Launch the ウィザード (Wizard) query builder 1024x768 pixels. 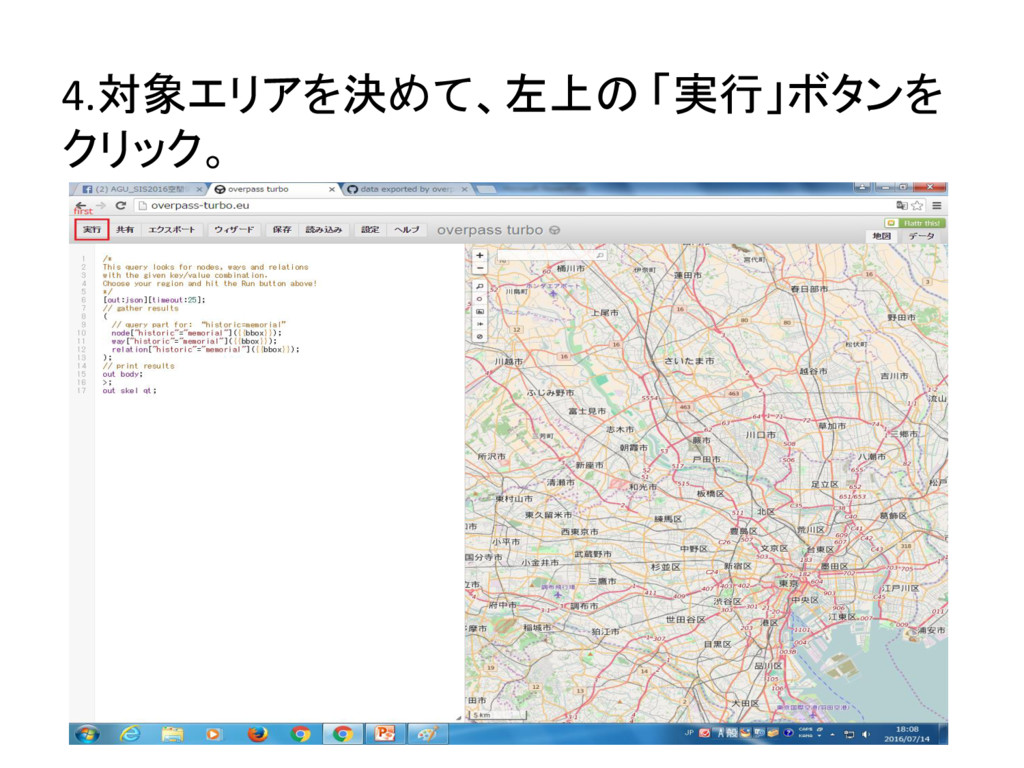coord(234,229)
